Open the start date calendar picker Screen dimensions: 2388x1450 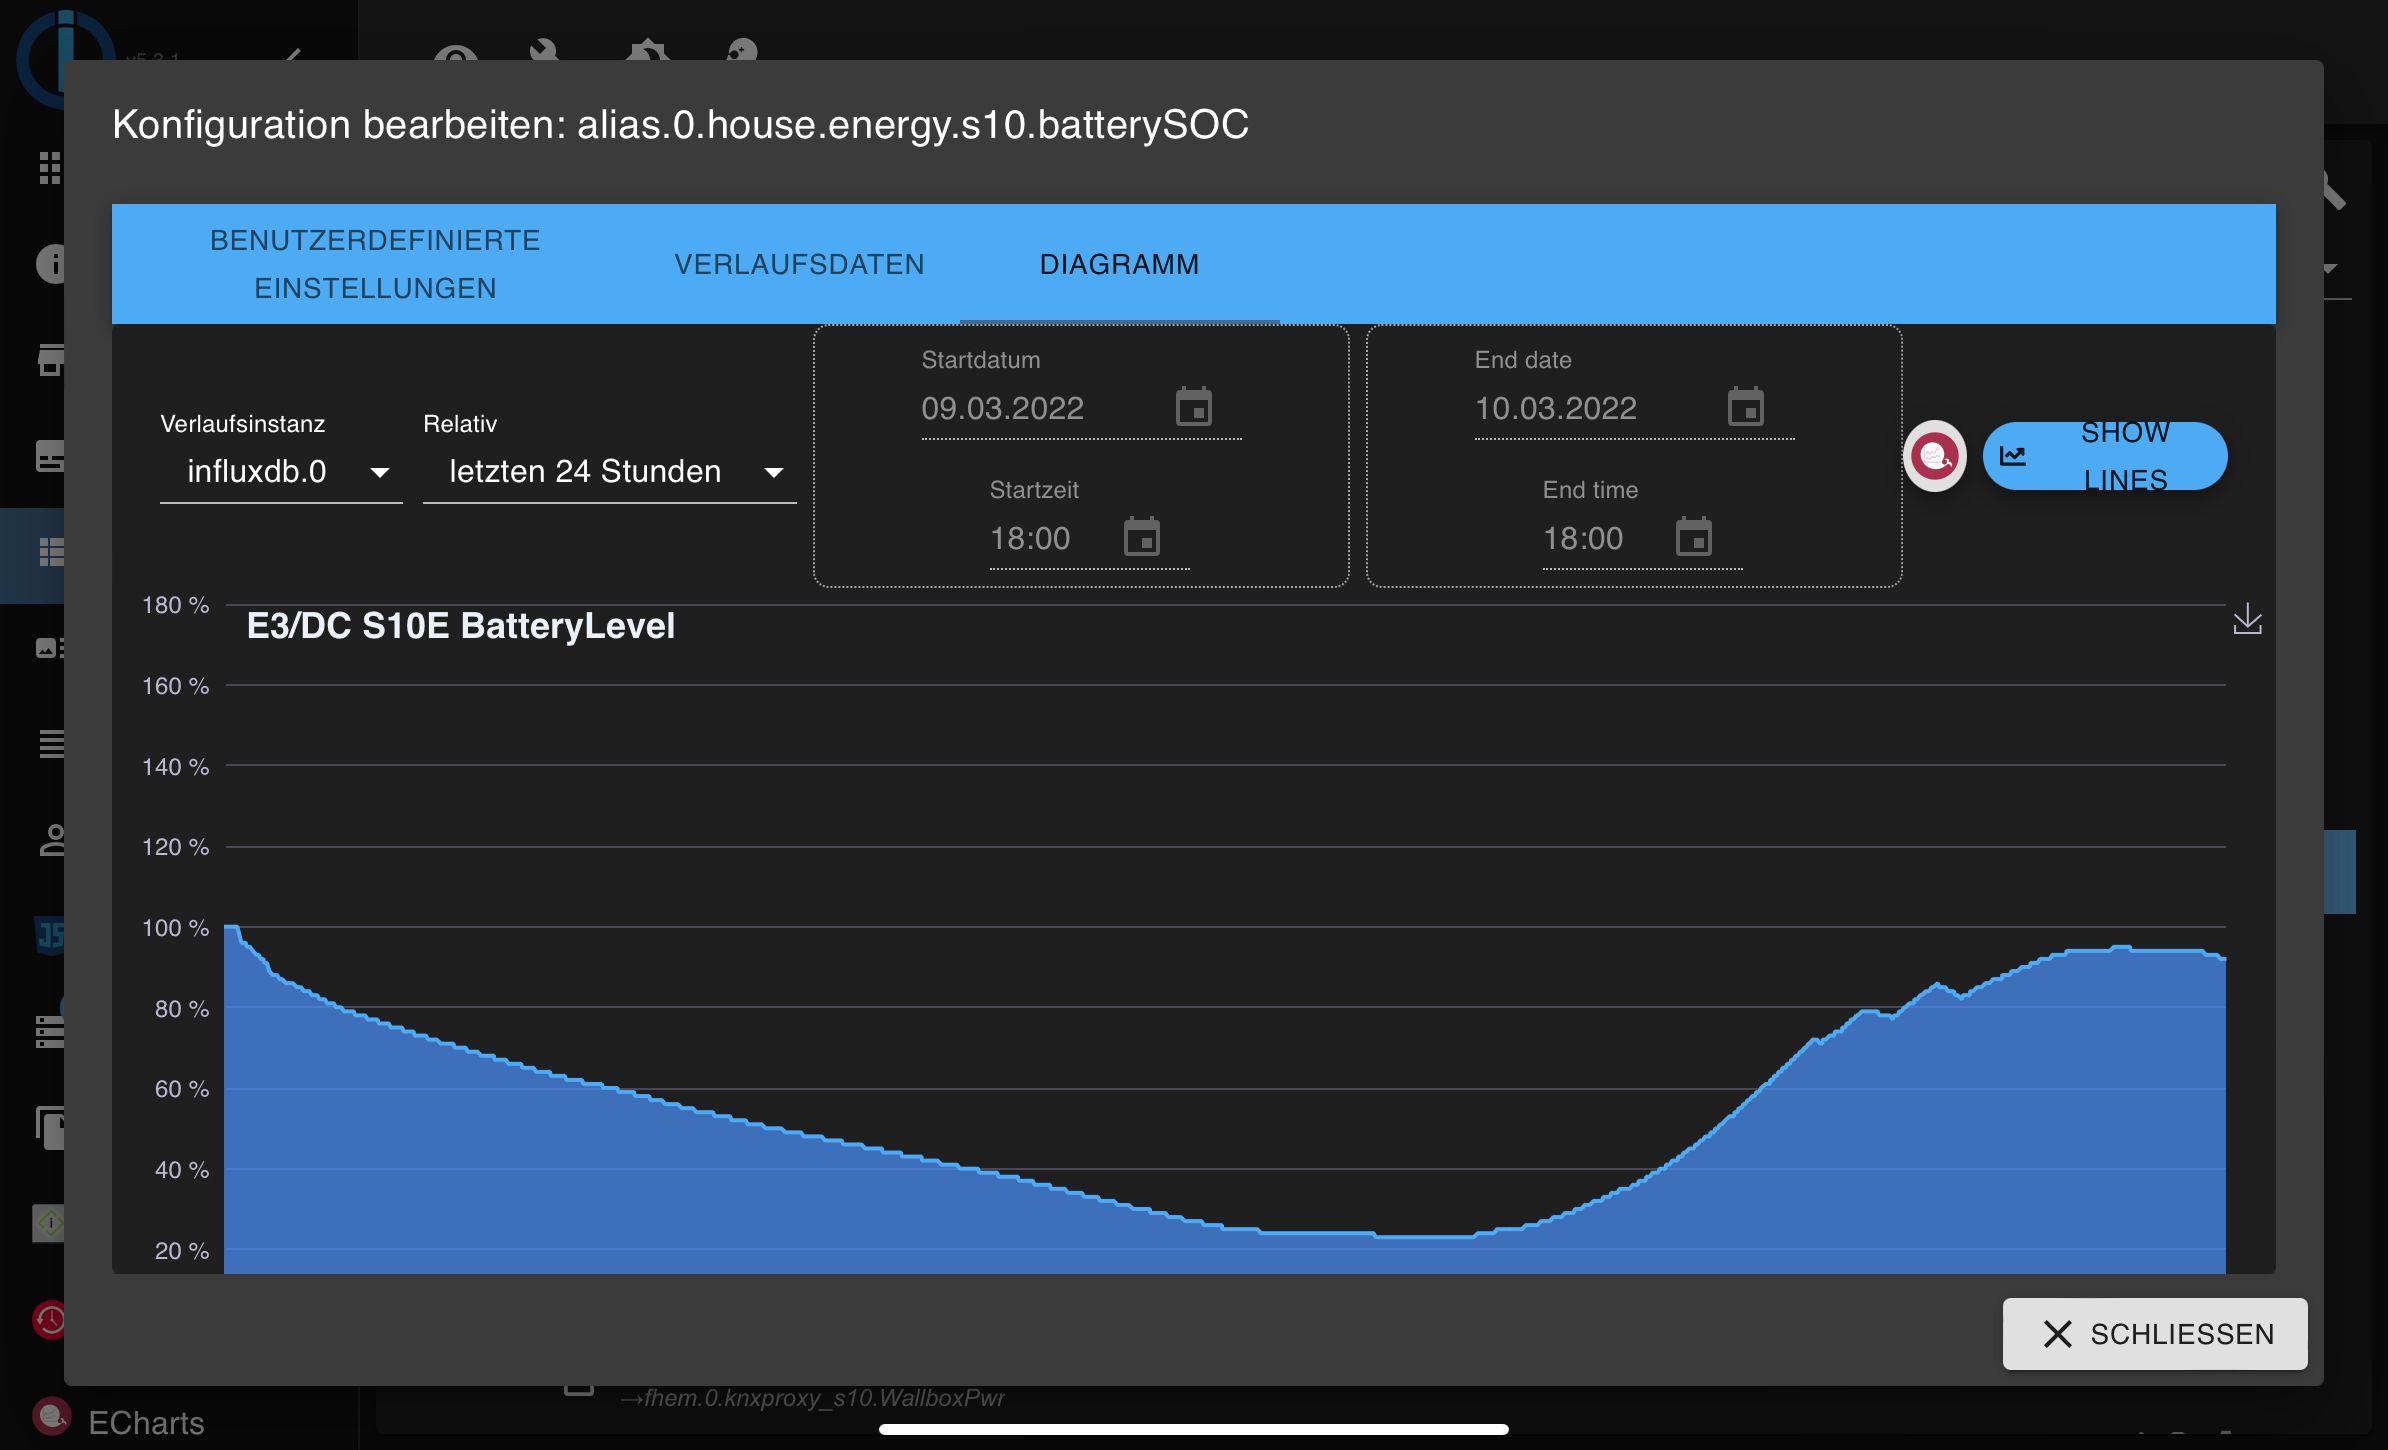click(x=1194, y=407)
